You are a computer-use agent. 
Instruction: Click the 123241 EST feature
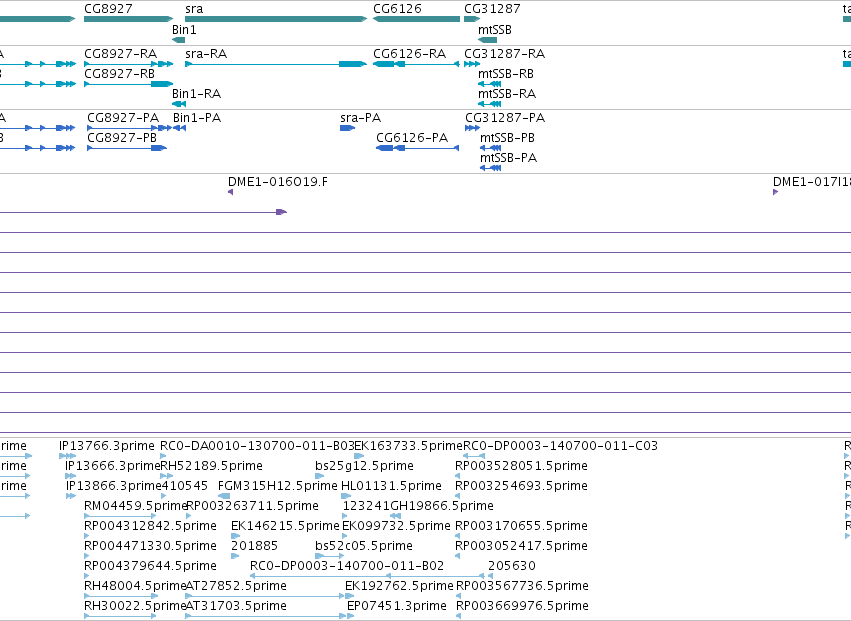click(x=345, y=516)
